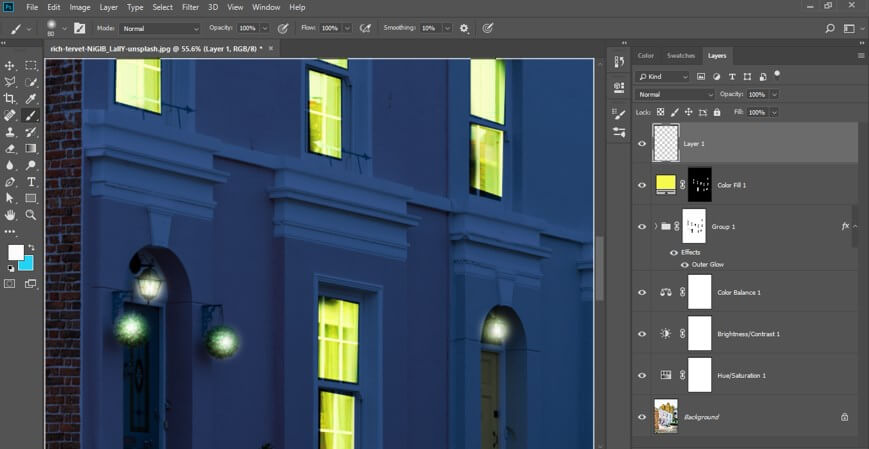Screen dimensions: 869x449
Task: Select the Move tool
Action: tap(10, 65)
